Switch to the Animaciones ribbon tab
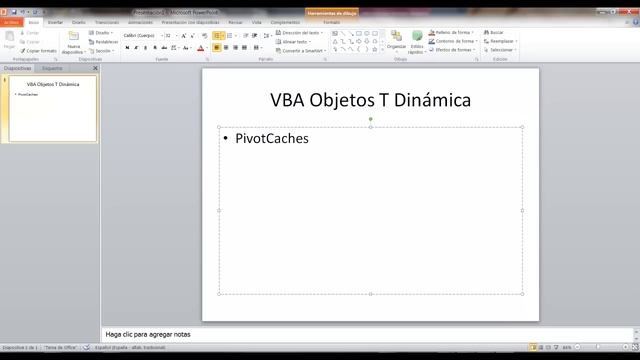 pyautogui.click(x=140, y=22)
